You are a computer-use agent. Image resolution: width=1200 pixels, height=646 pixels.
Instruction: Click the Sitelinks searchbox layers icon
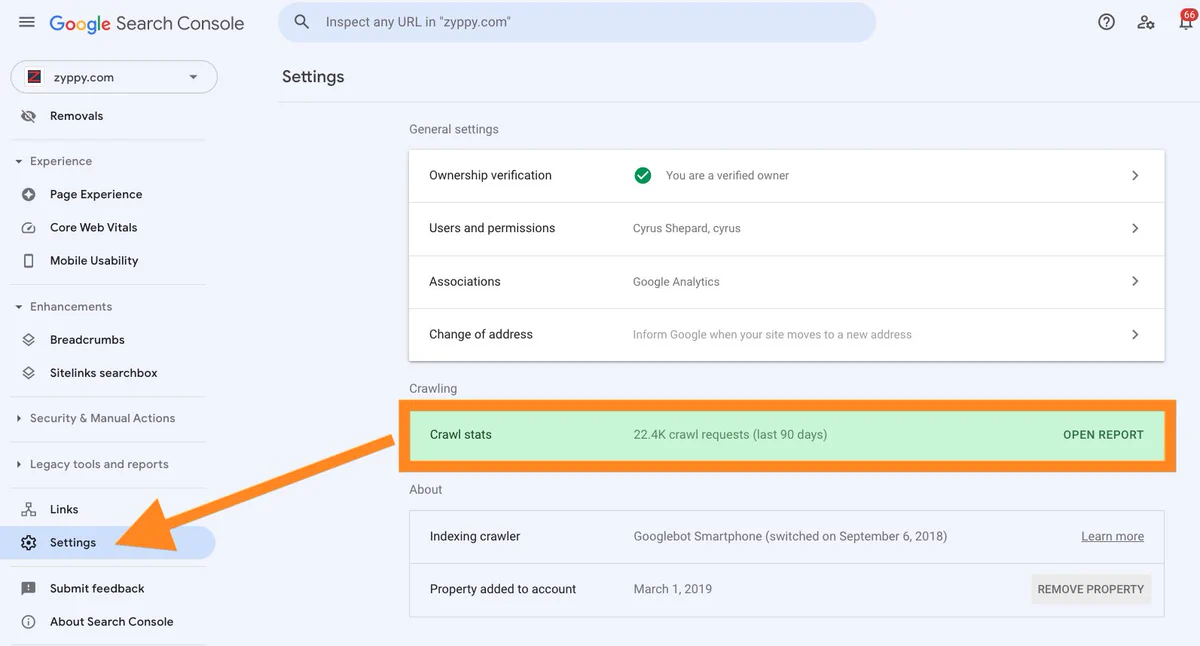(29, 373)
